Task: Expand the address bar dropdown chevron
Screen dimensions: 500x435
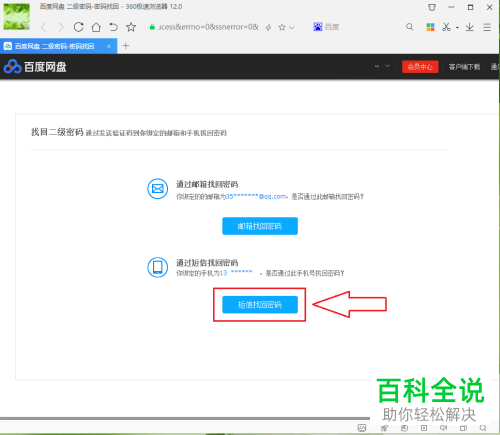Action: coord(292,27)
